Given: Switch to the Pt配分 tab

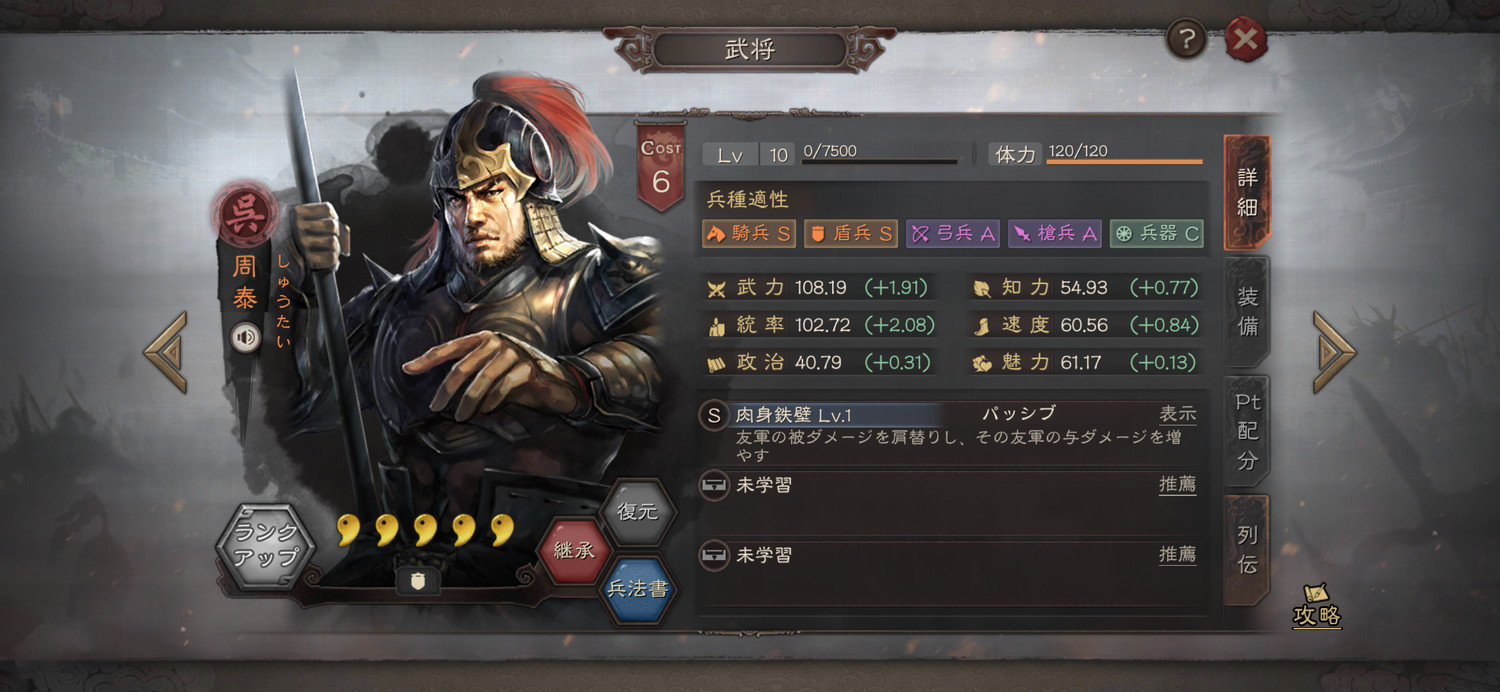Looking at the screenshot, I should tap(1247, 431).
